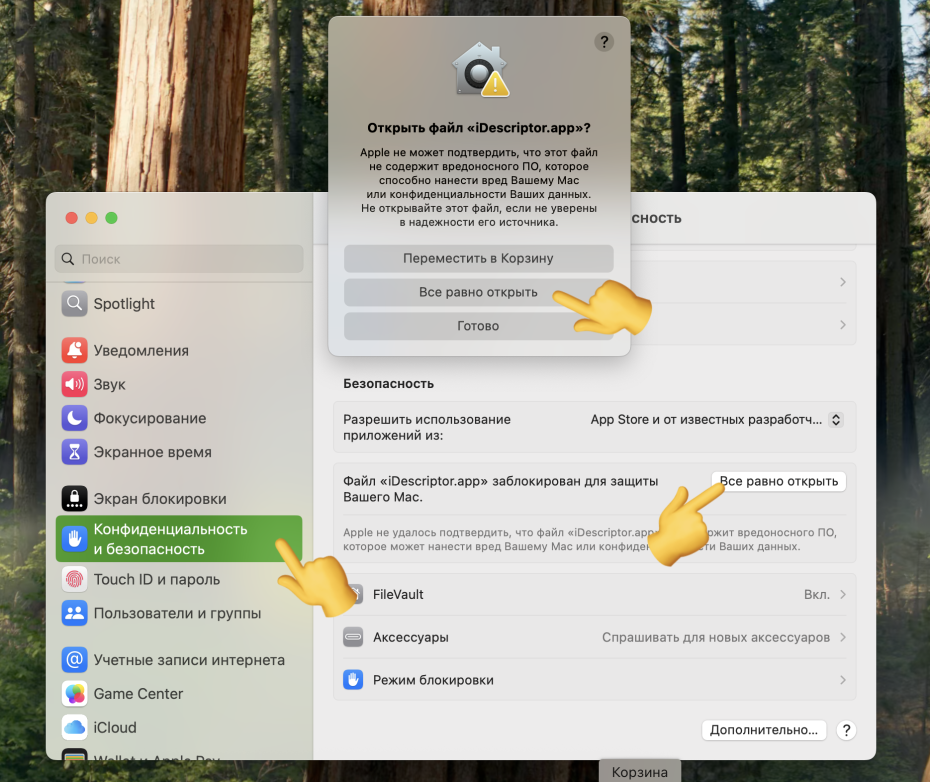This screenshot has width=930, height=782.
Task: Click the help question mark in Gatekeeper dialog
Action: pyautogui.click(x=604, y=42)
